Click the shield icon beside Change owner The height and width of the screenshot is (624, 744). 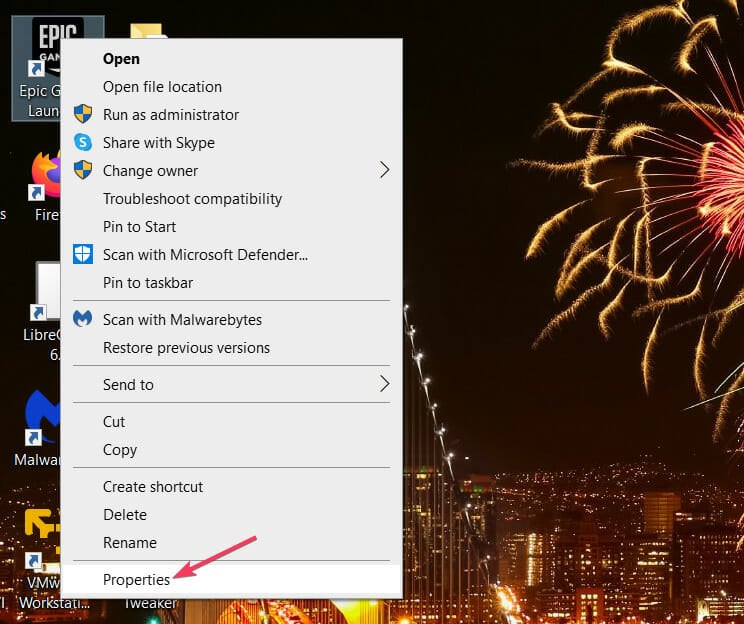[x=83, y=170]
